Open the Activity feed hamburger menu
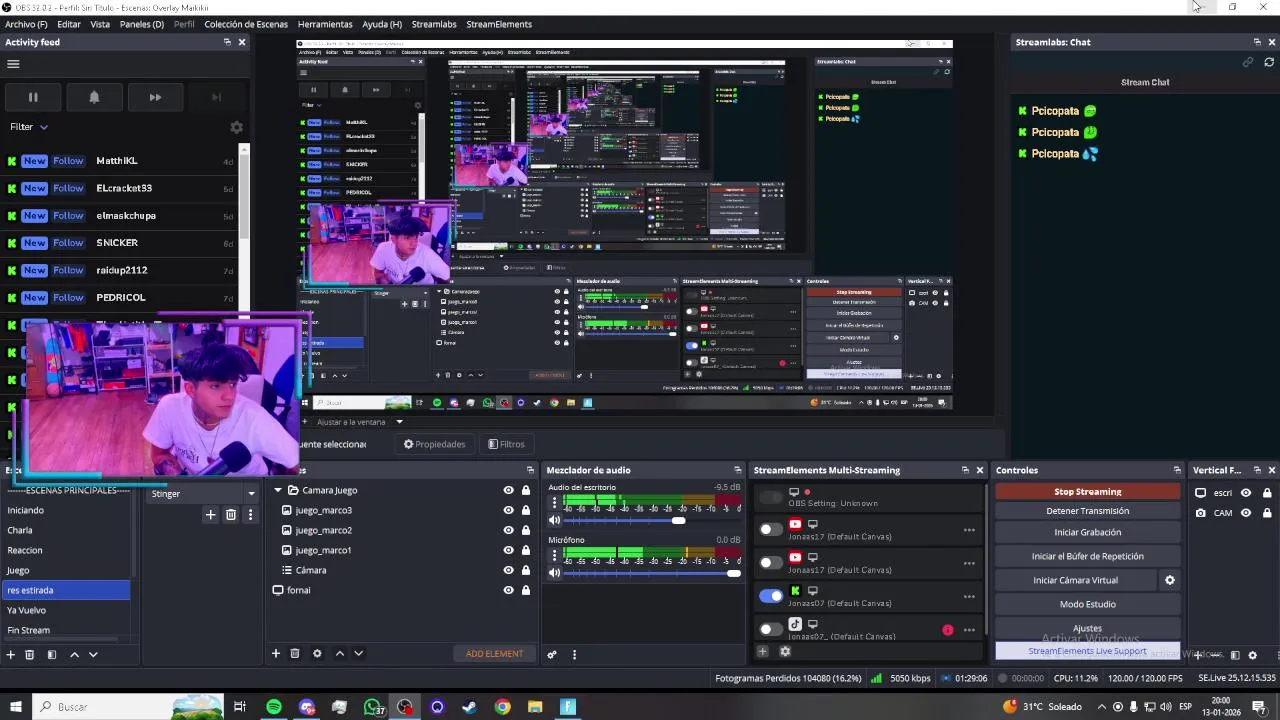 point(13,64)
